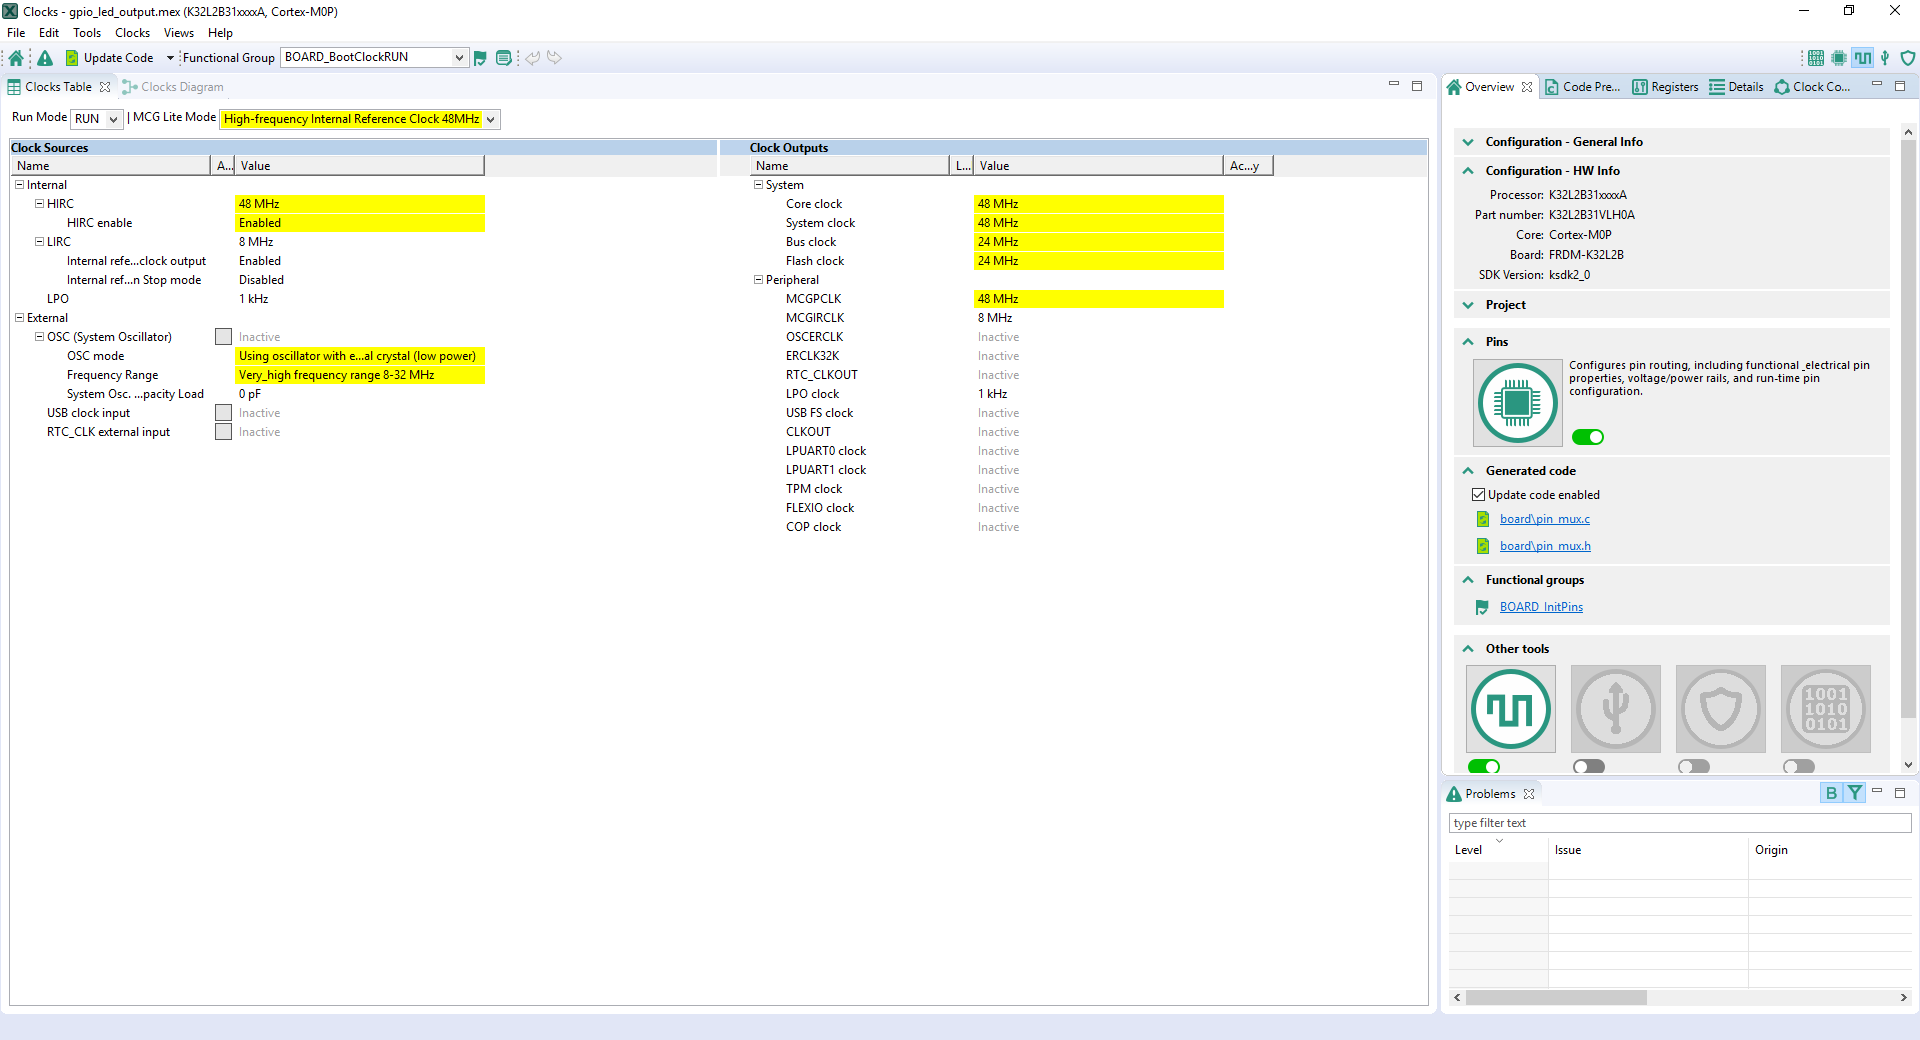The width and height of the screenshot is (1920, 1040).
Task: Open the board\pin_mux.c generated file link
Action: pyautogui.click(x=1544, y=519)
